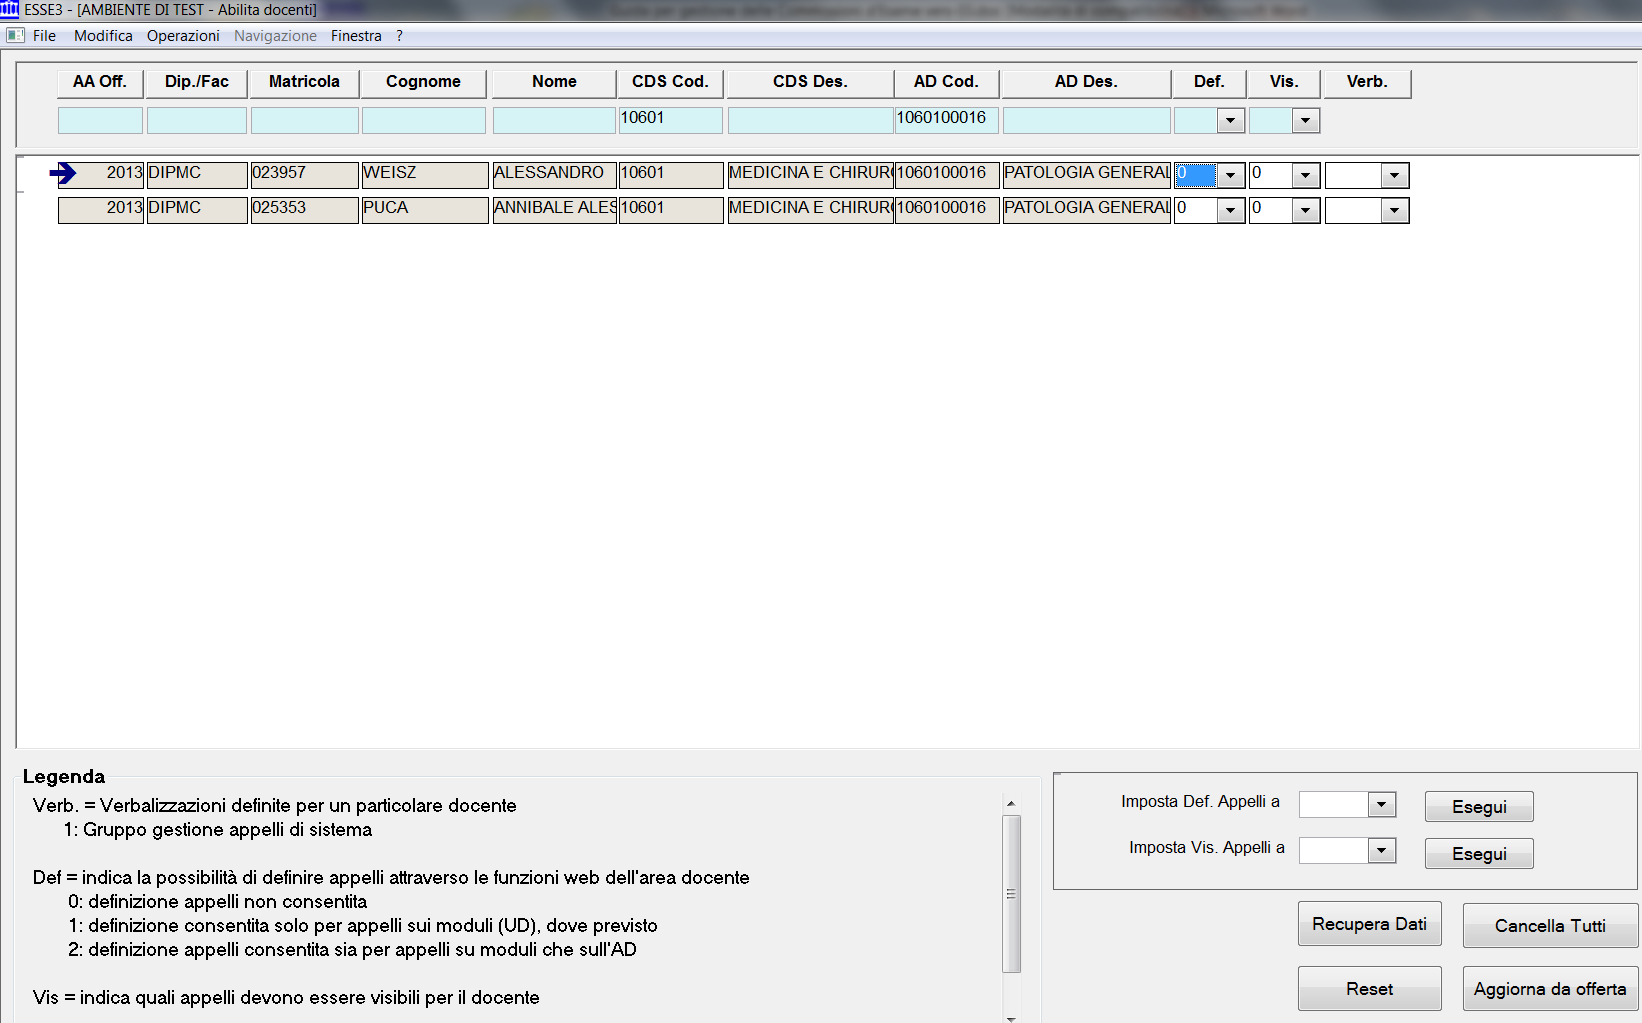This screenshot has width=1642, height=1023.
Task: Click the Legenda vertical scrollbar thumb
Action: (1011, 893)
